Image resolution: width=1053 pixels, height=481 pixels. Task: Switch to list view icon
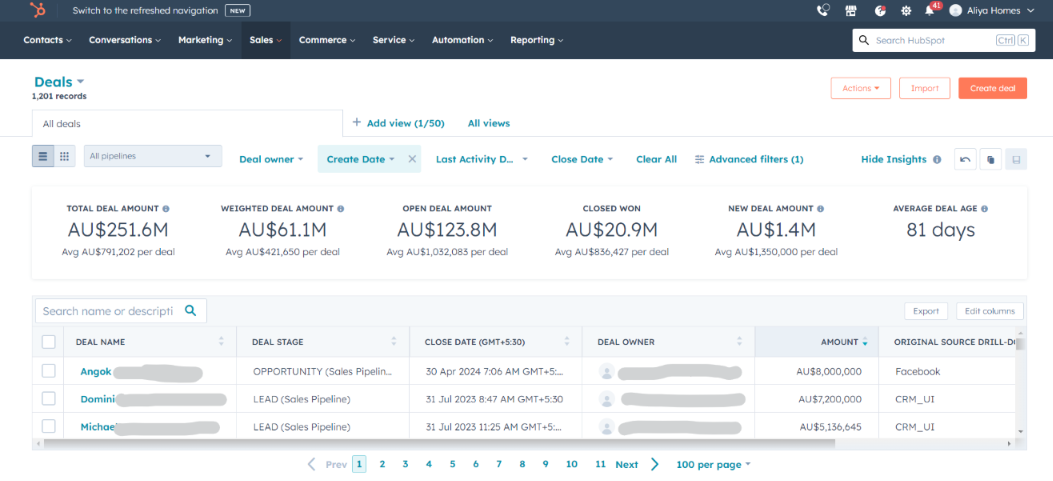(43, 157)
